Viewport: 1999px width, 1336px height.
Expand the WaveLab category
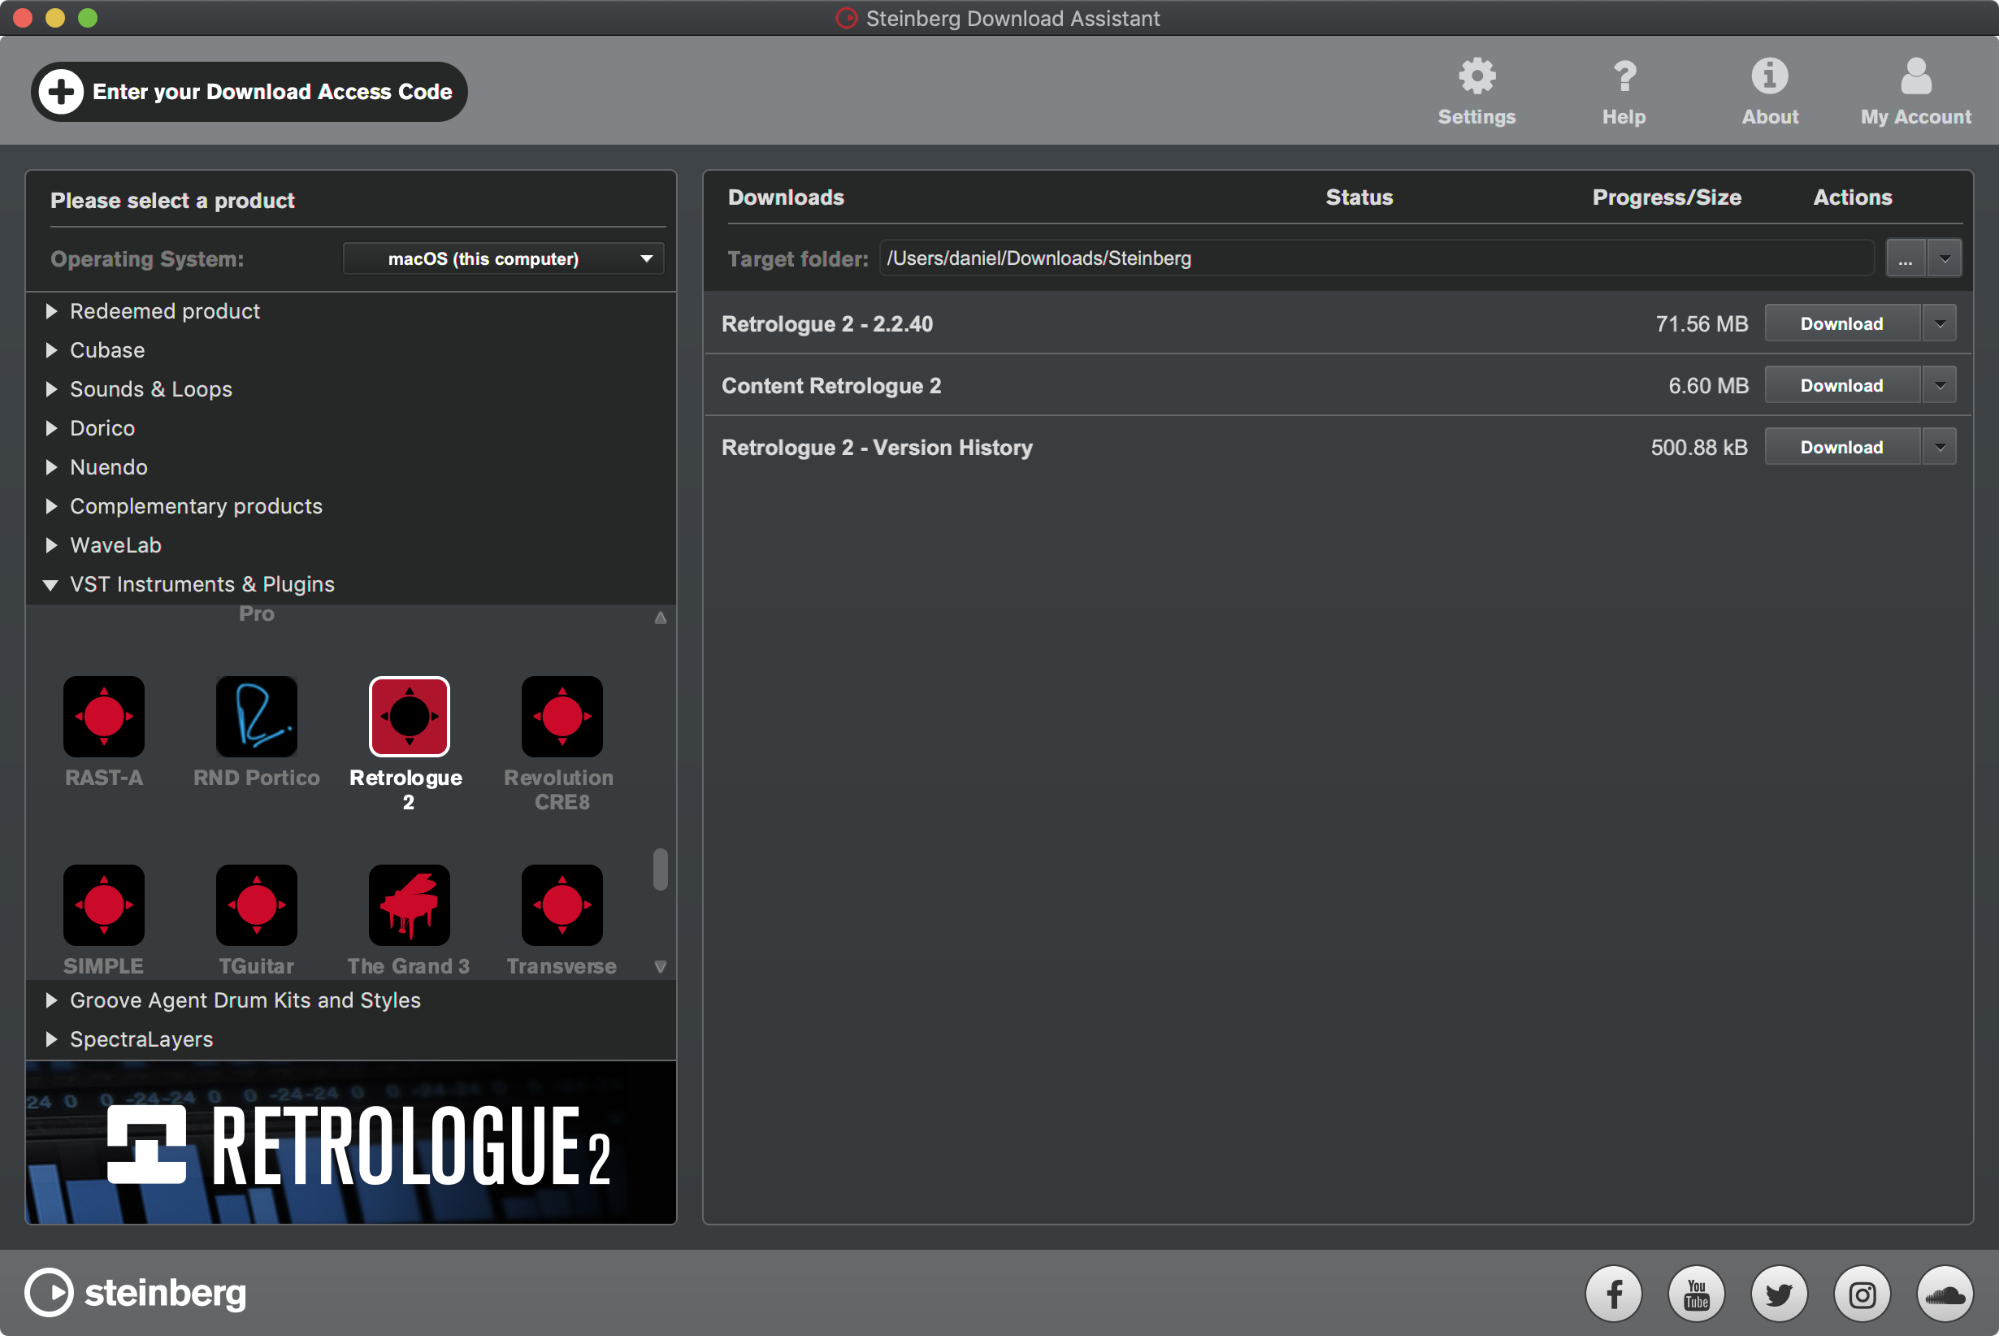pyautogui.click(x=51, y=546)
